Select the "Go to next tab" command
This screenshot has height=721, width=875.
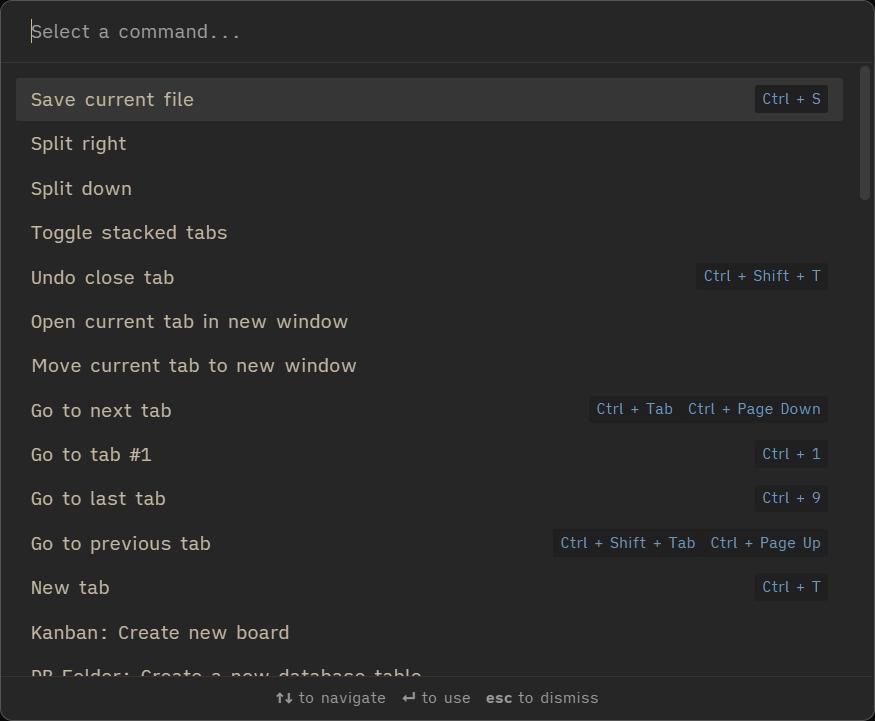point(101,410)
